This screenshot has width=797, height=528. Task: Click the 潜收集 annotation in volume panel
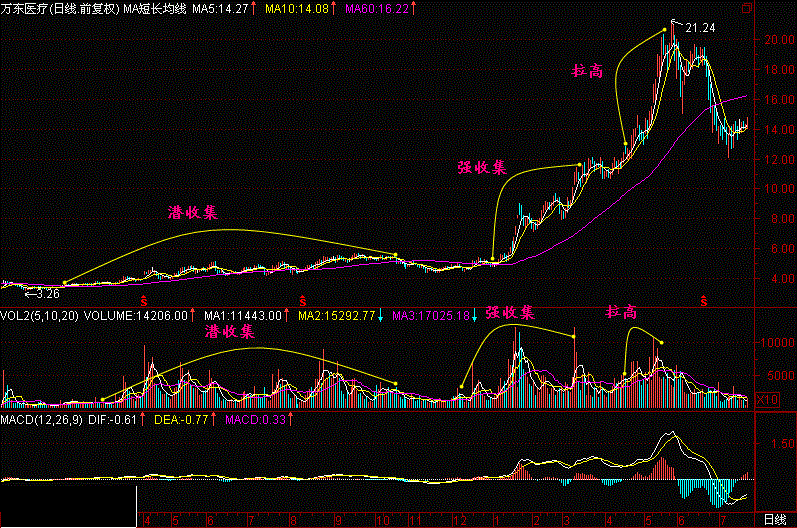(x=229, y=330)
